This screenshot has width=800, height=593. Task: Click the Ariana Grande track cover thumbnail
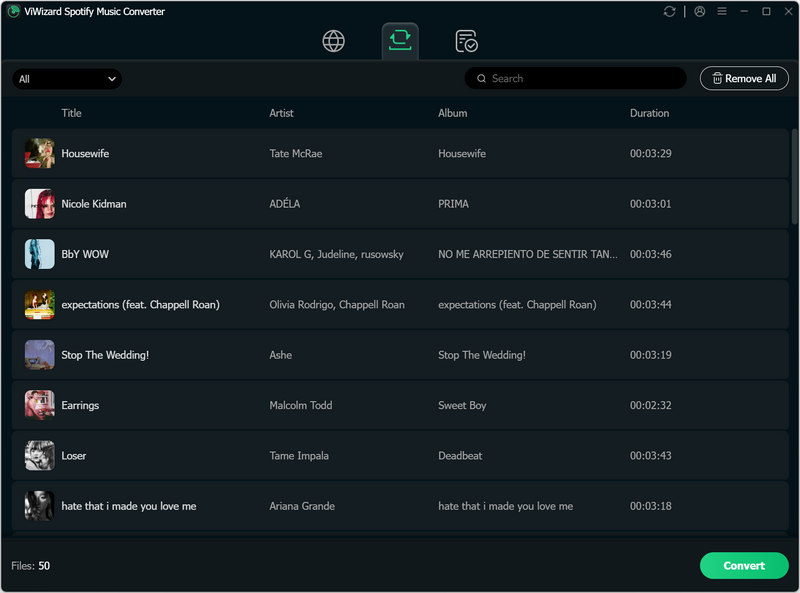(40, 506)
